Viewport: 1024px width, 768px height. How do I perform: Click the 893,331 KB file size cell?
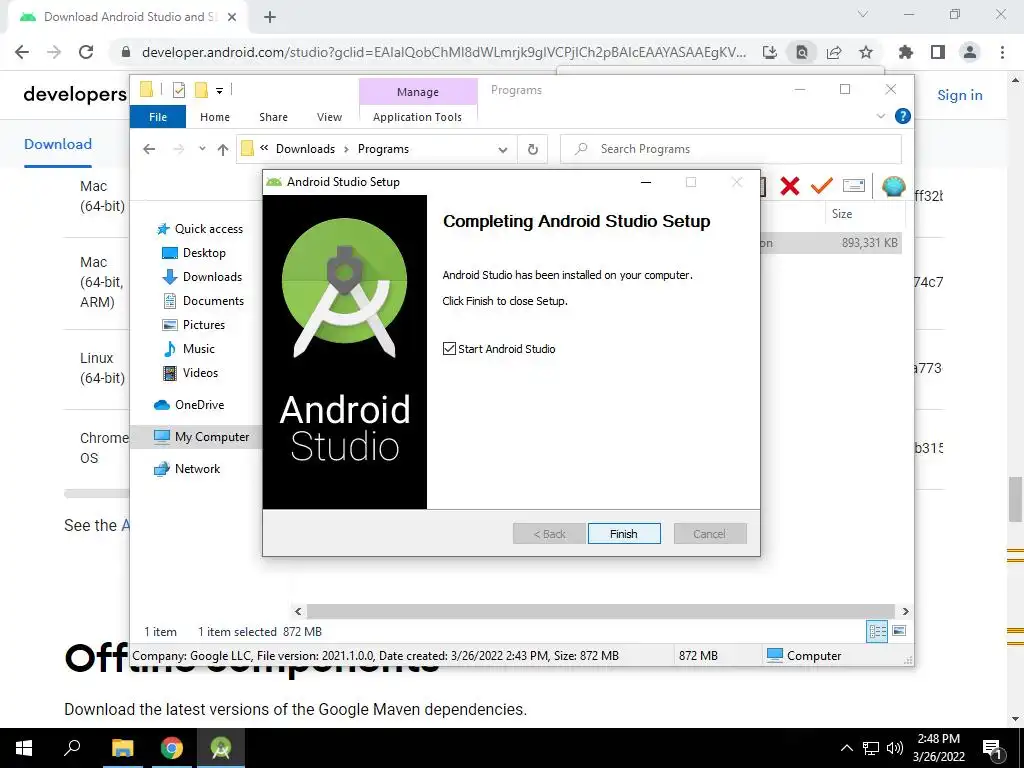click(869, 243)
